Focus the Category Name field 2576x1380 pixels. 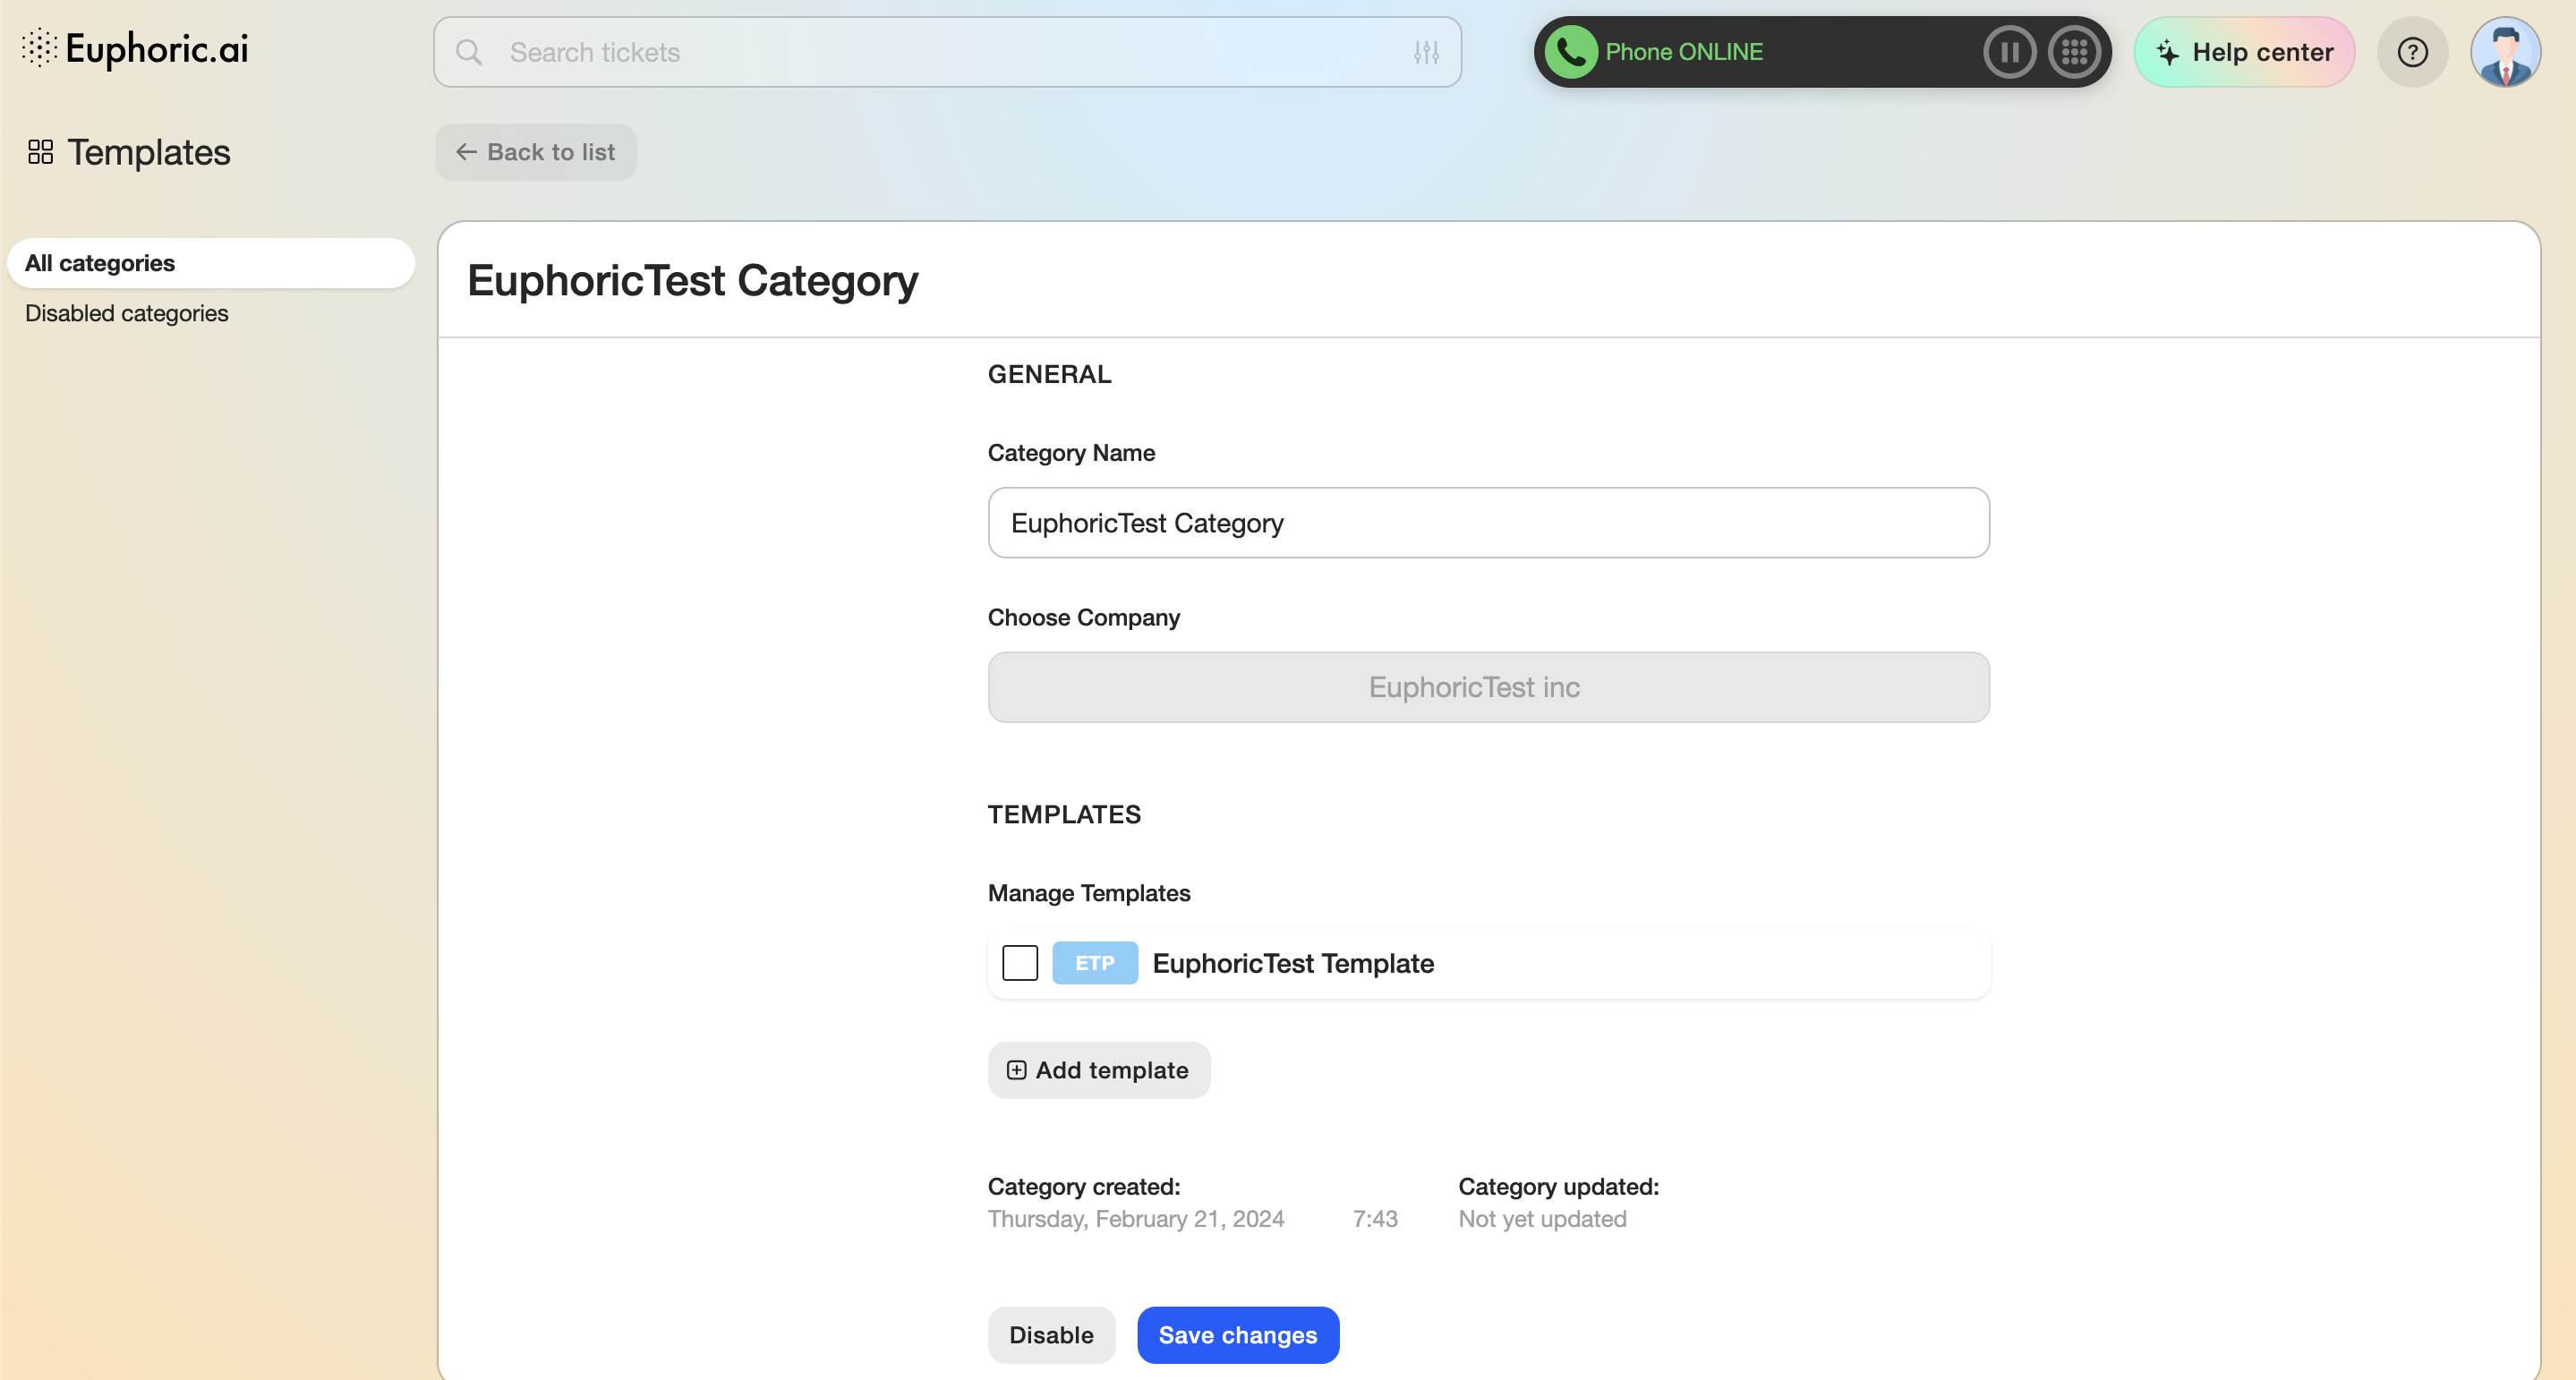[1488, 523]
